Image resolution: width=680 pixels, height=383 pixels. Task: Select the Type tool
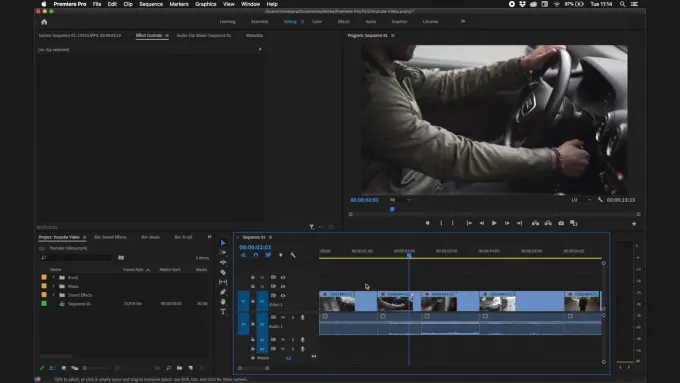click(223, 311)
